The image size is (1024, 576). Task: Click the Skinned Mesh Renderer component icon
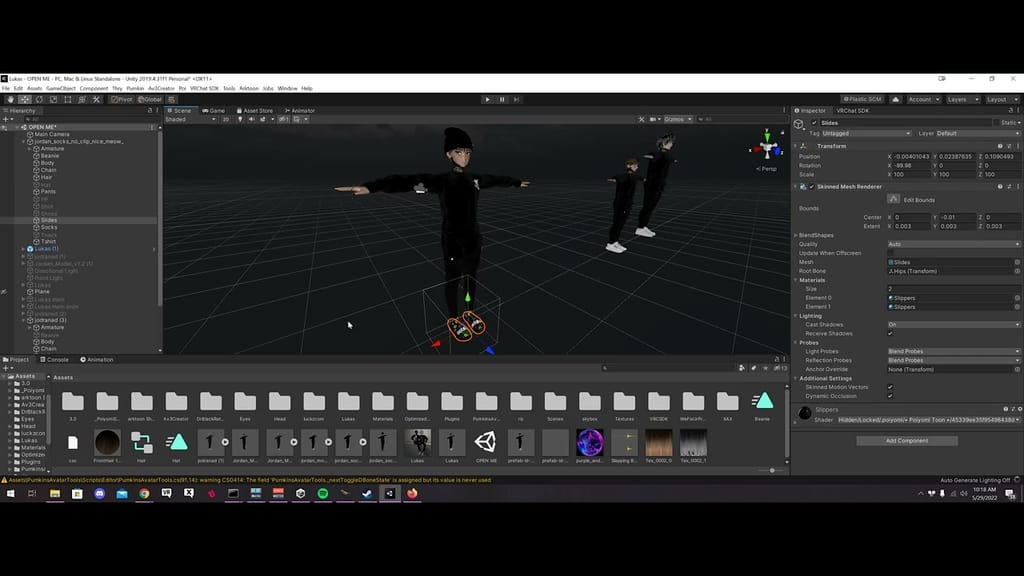(804, 186)
